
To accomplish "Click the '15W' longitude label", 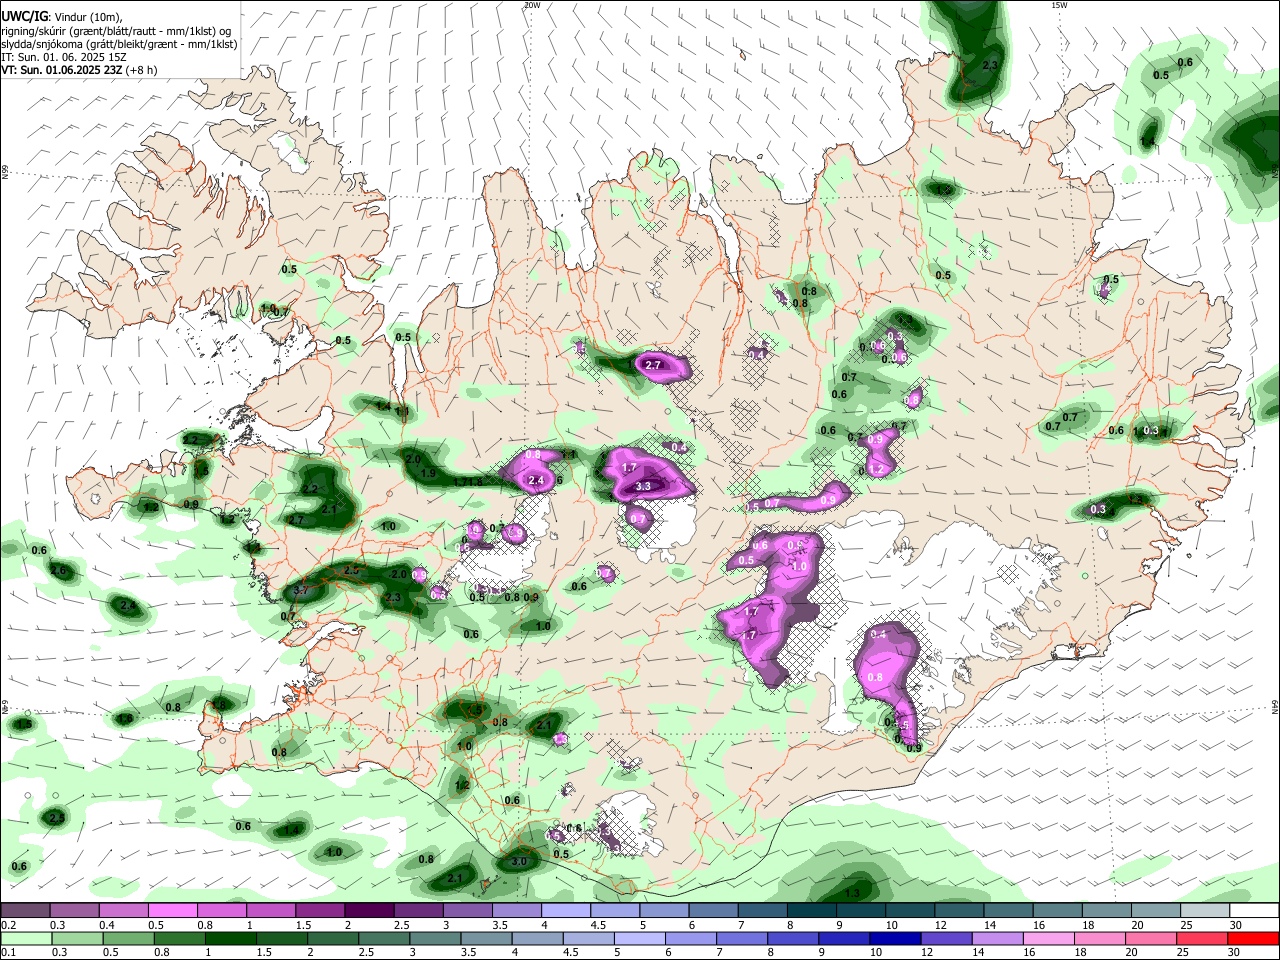I will click(1059, 5).
